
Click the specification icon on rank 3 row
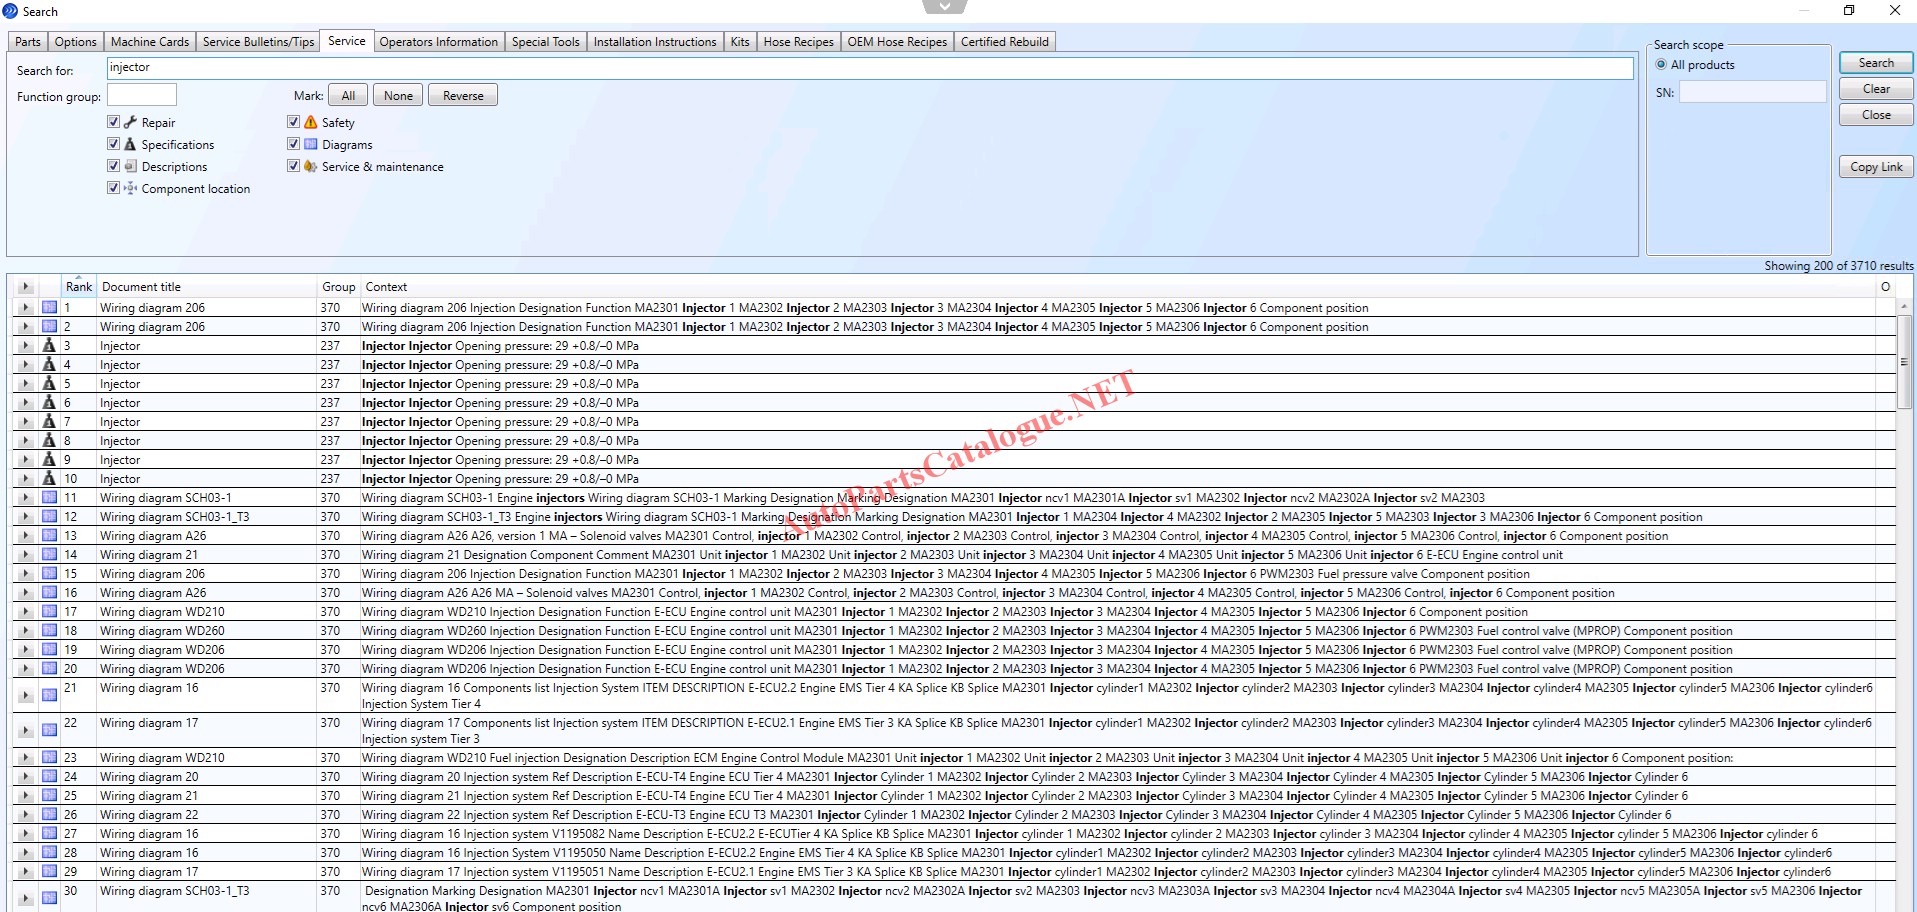pyautogui.click(x=49, y=346)
